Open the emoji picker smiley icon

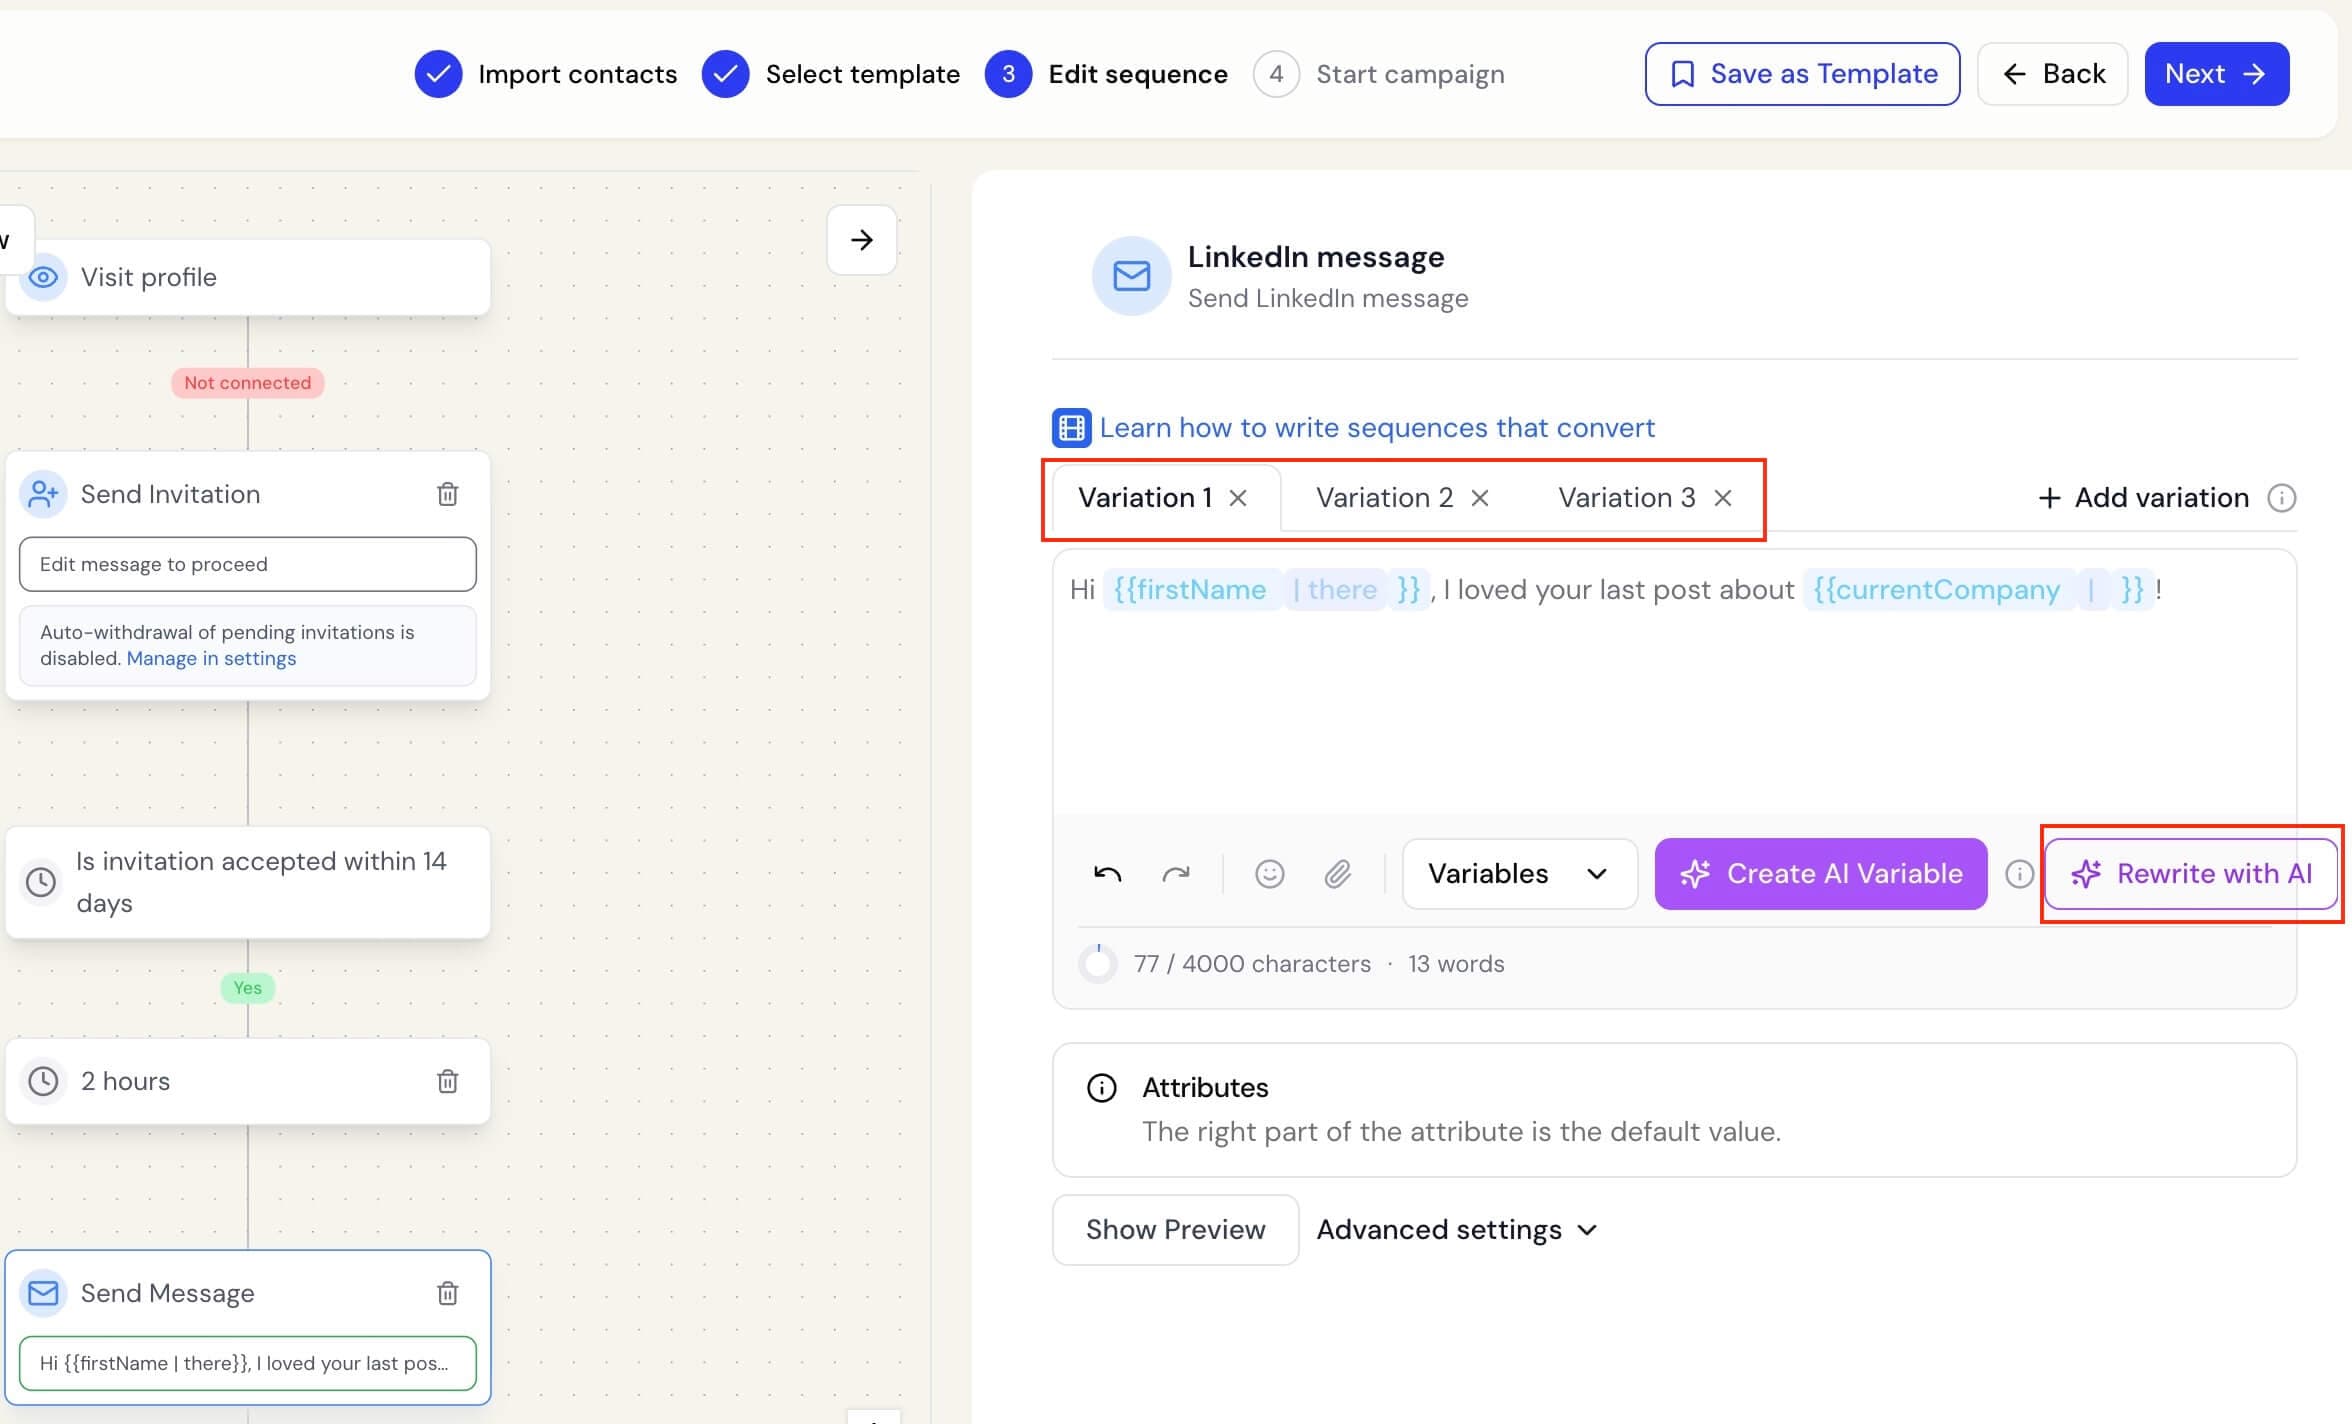coord(1269,874)
